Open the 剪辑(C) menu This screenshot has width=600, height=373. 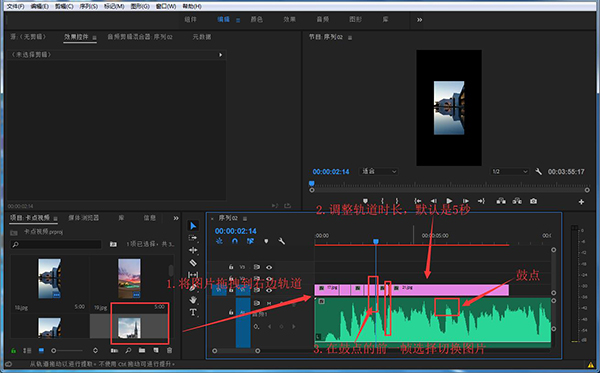tap(64, 6)
